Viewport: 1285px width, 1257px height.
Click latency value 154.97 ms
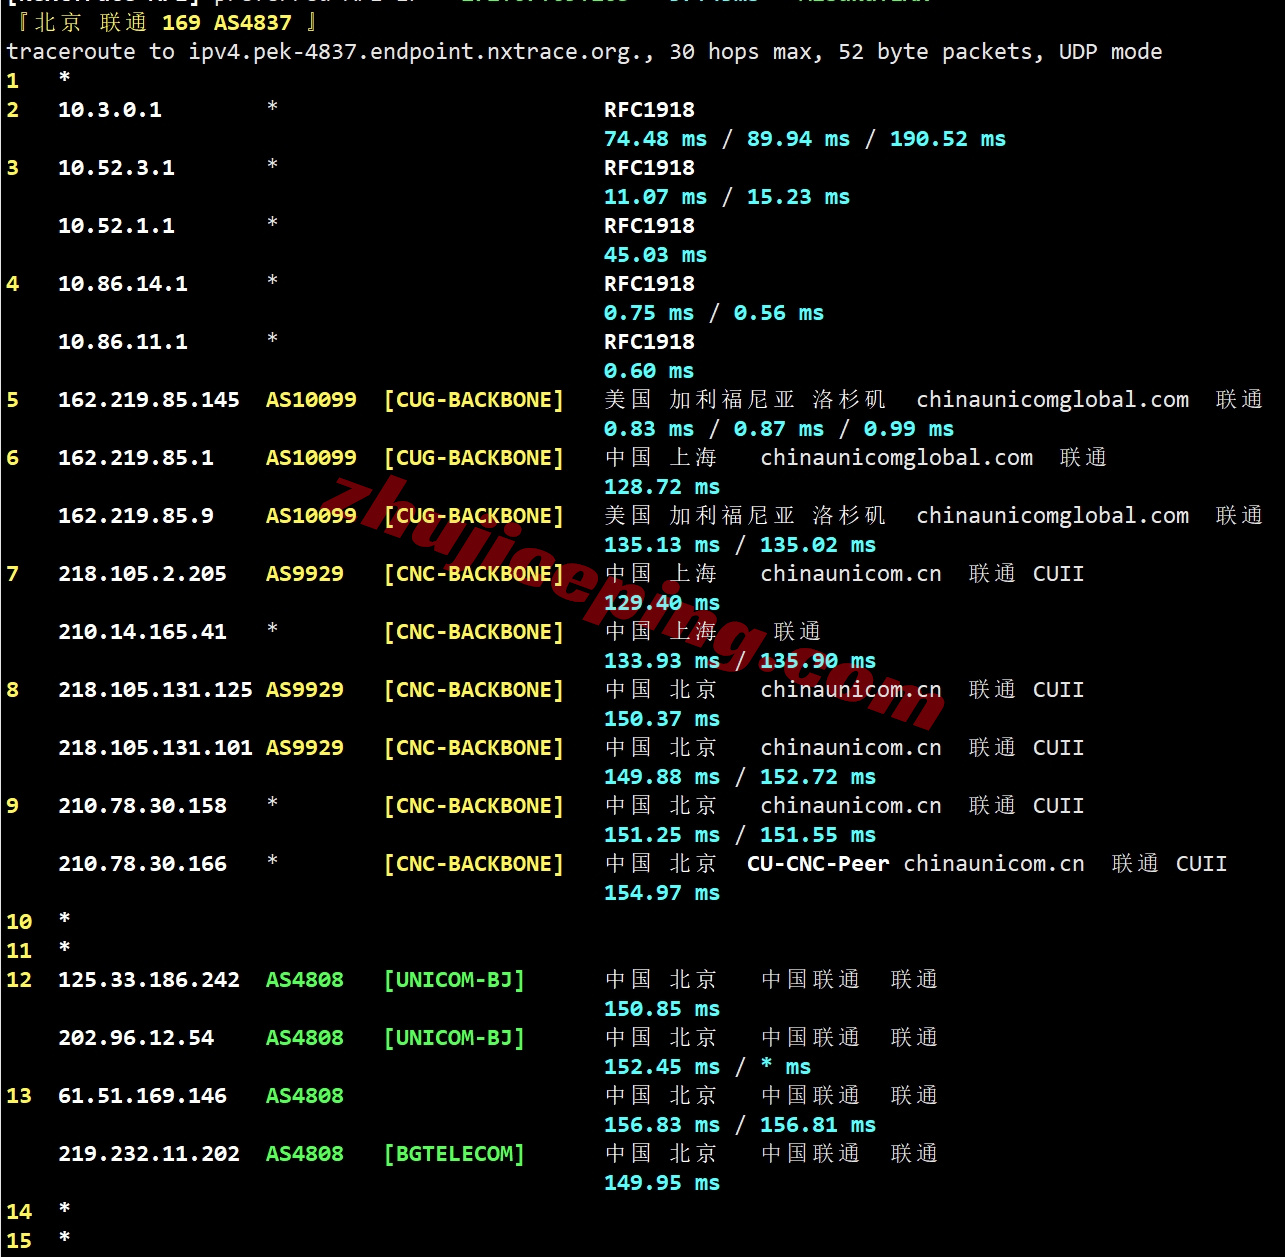pos(662,893)
